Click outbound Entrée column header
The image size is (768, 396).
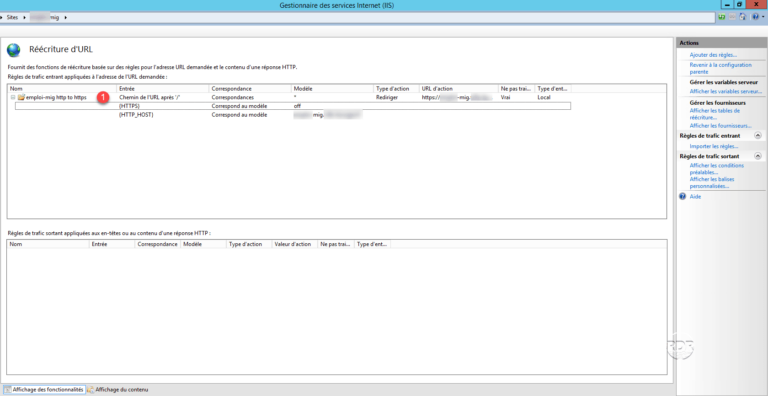[x=112, y=244]
